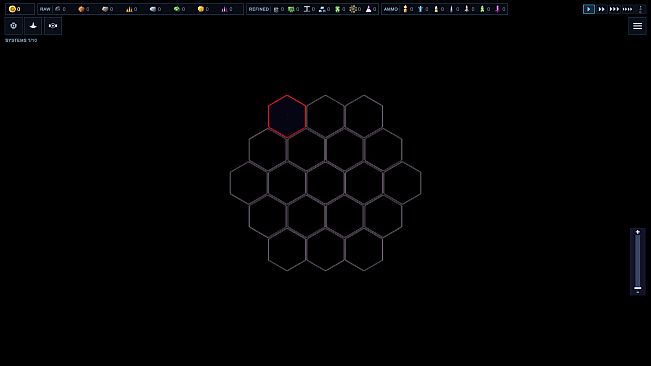Click the dim icon after speed controls

click(x=640, y=9)
